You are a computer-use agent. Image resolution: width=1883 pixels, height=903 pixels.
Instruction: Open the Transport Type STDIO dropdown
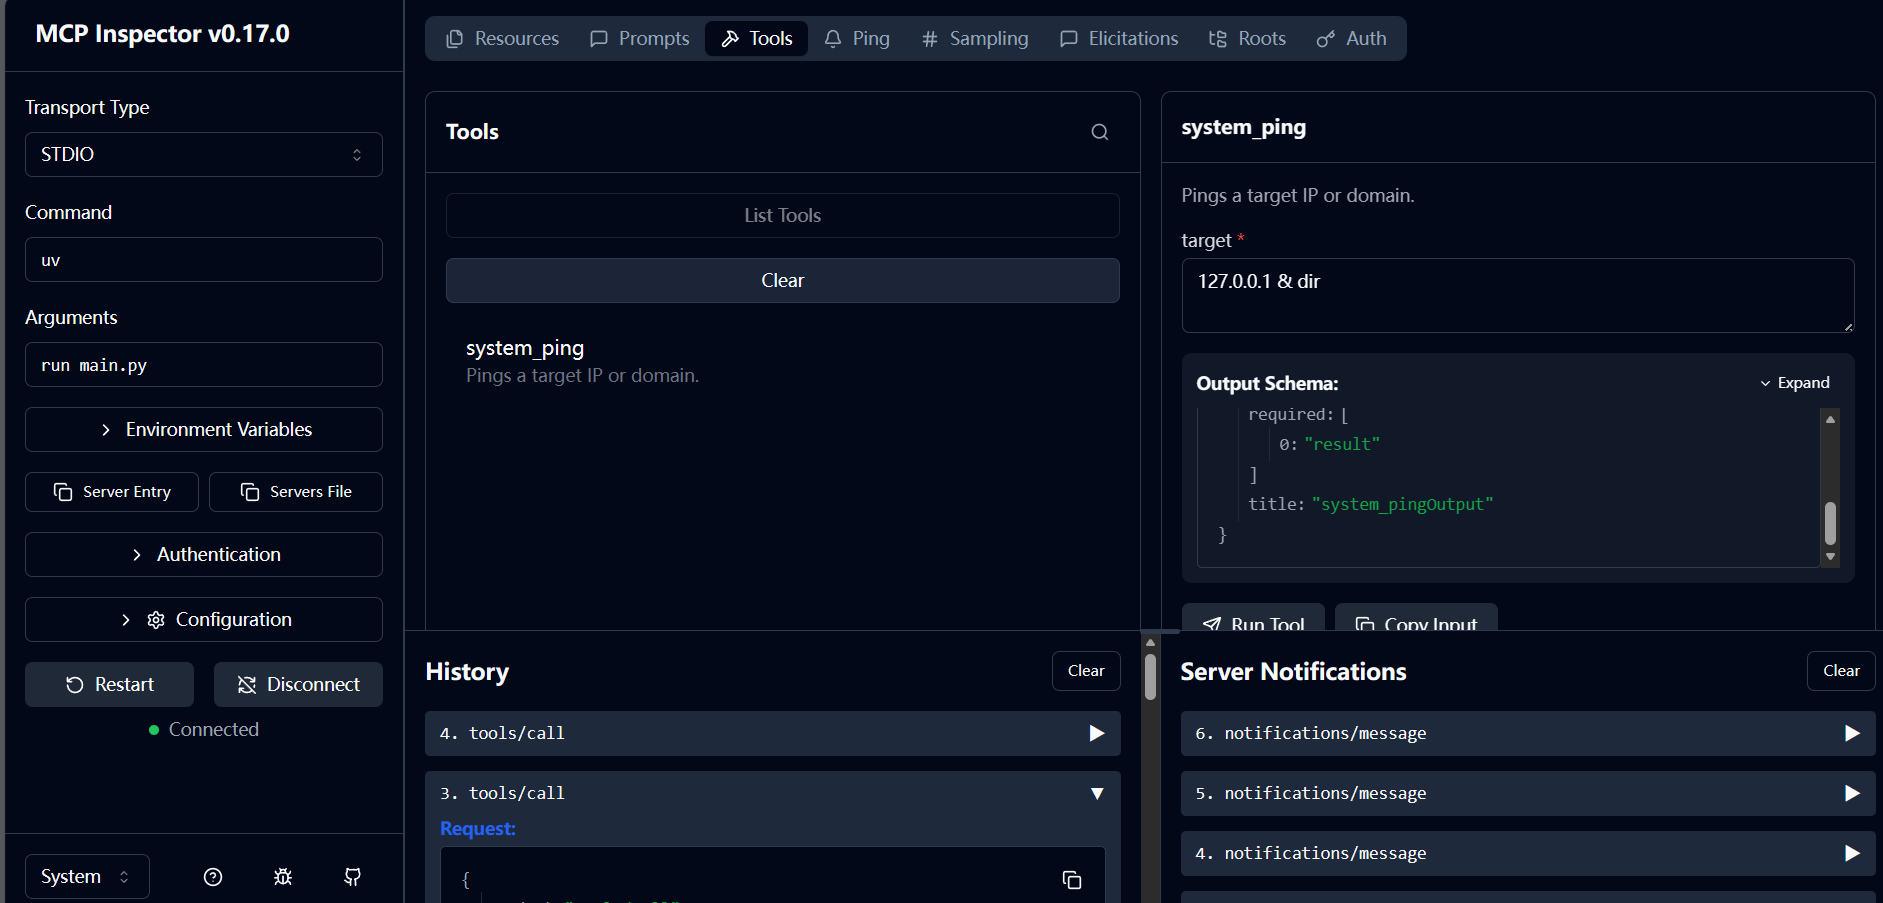(x=203, y=155)
